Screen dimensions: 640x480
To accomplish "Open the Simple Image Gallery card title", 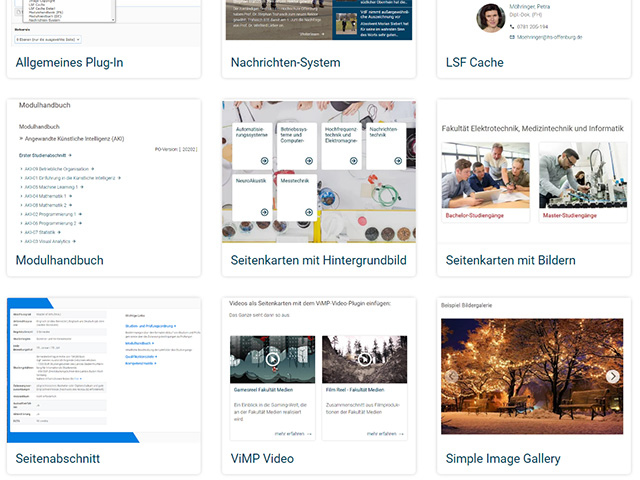I will [503, 458].
